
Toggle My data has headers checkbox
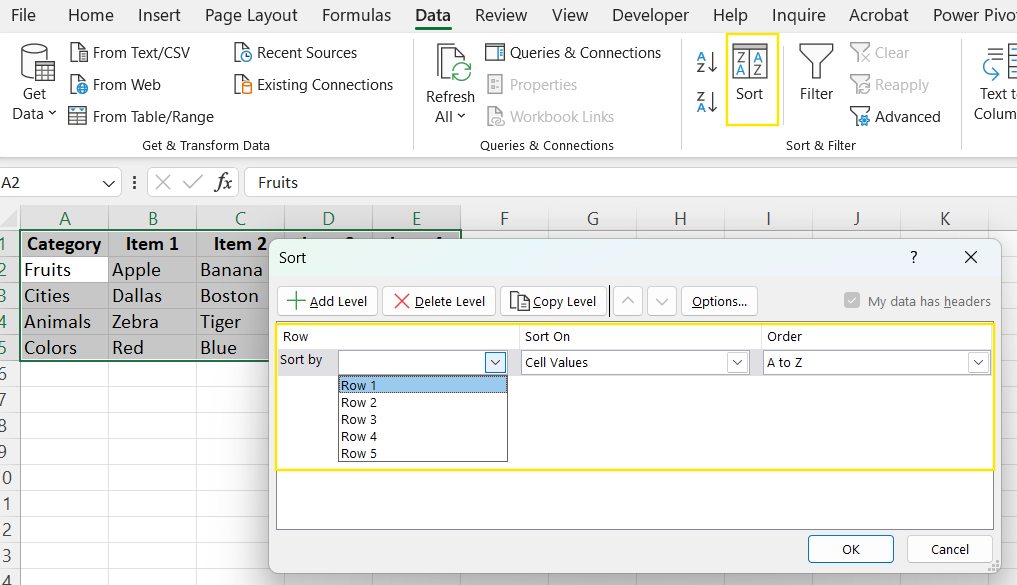(x=852, y=300)
